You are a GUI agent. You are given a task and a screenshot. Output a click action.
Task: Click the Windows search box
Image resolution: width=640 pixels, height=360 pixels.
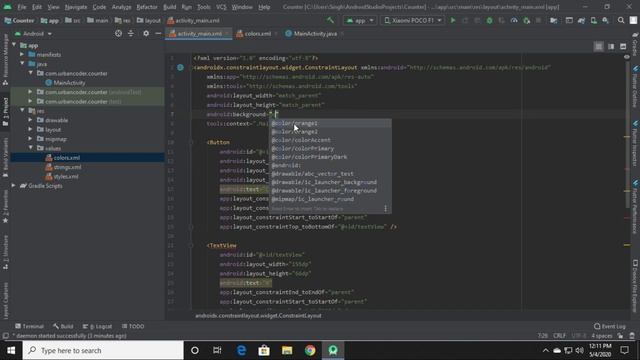tap(103, 350)
